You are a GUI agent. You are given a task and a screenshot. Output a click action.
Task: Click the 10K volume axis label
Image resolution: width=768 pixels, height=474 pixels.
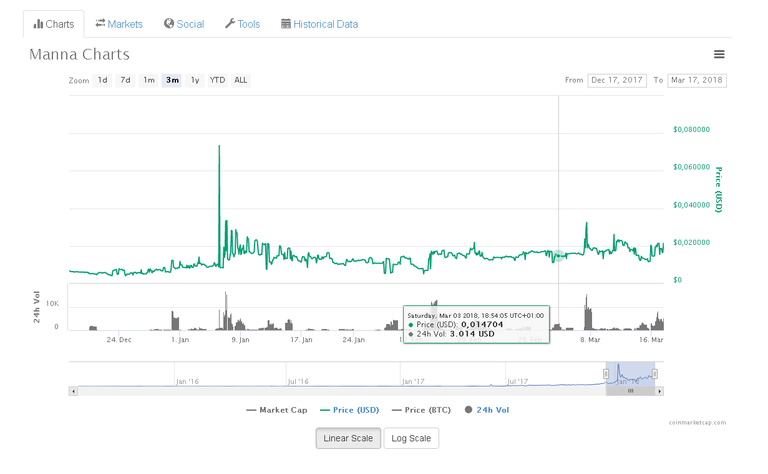[x=52, y=304]
